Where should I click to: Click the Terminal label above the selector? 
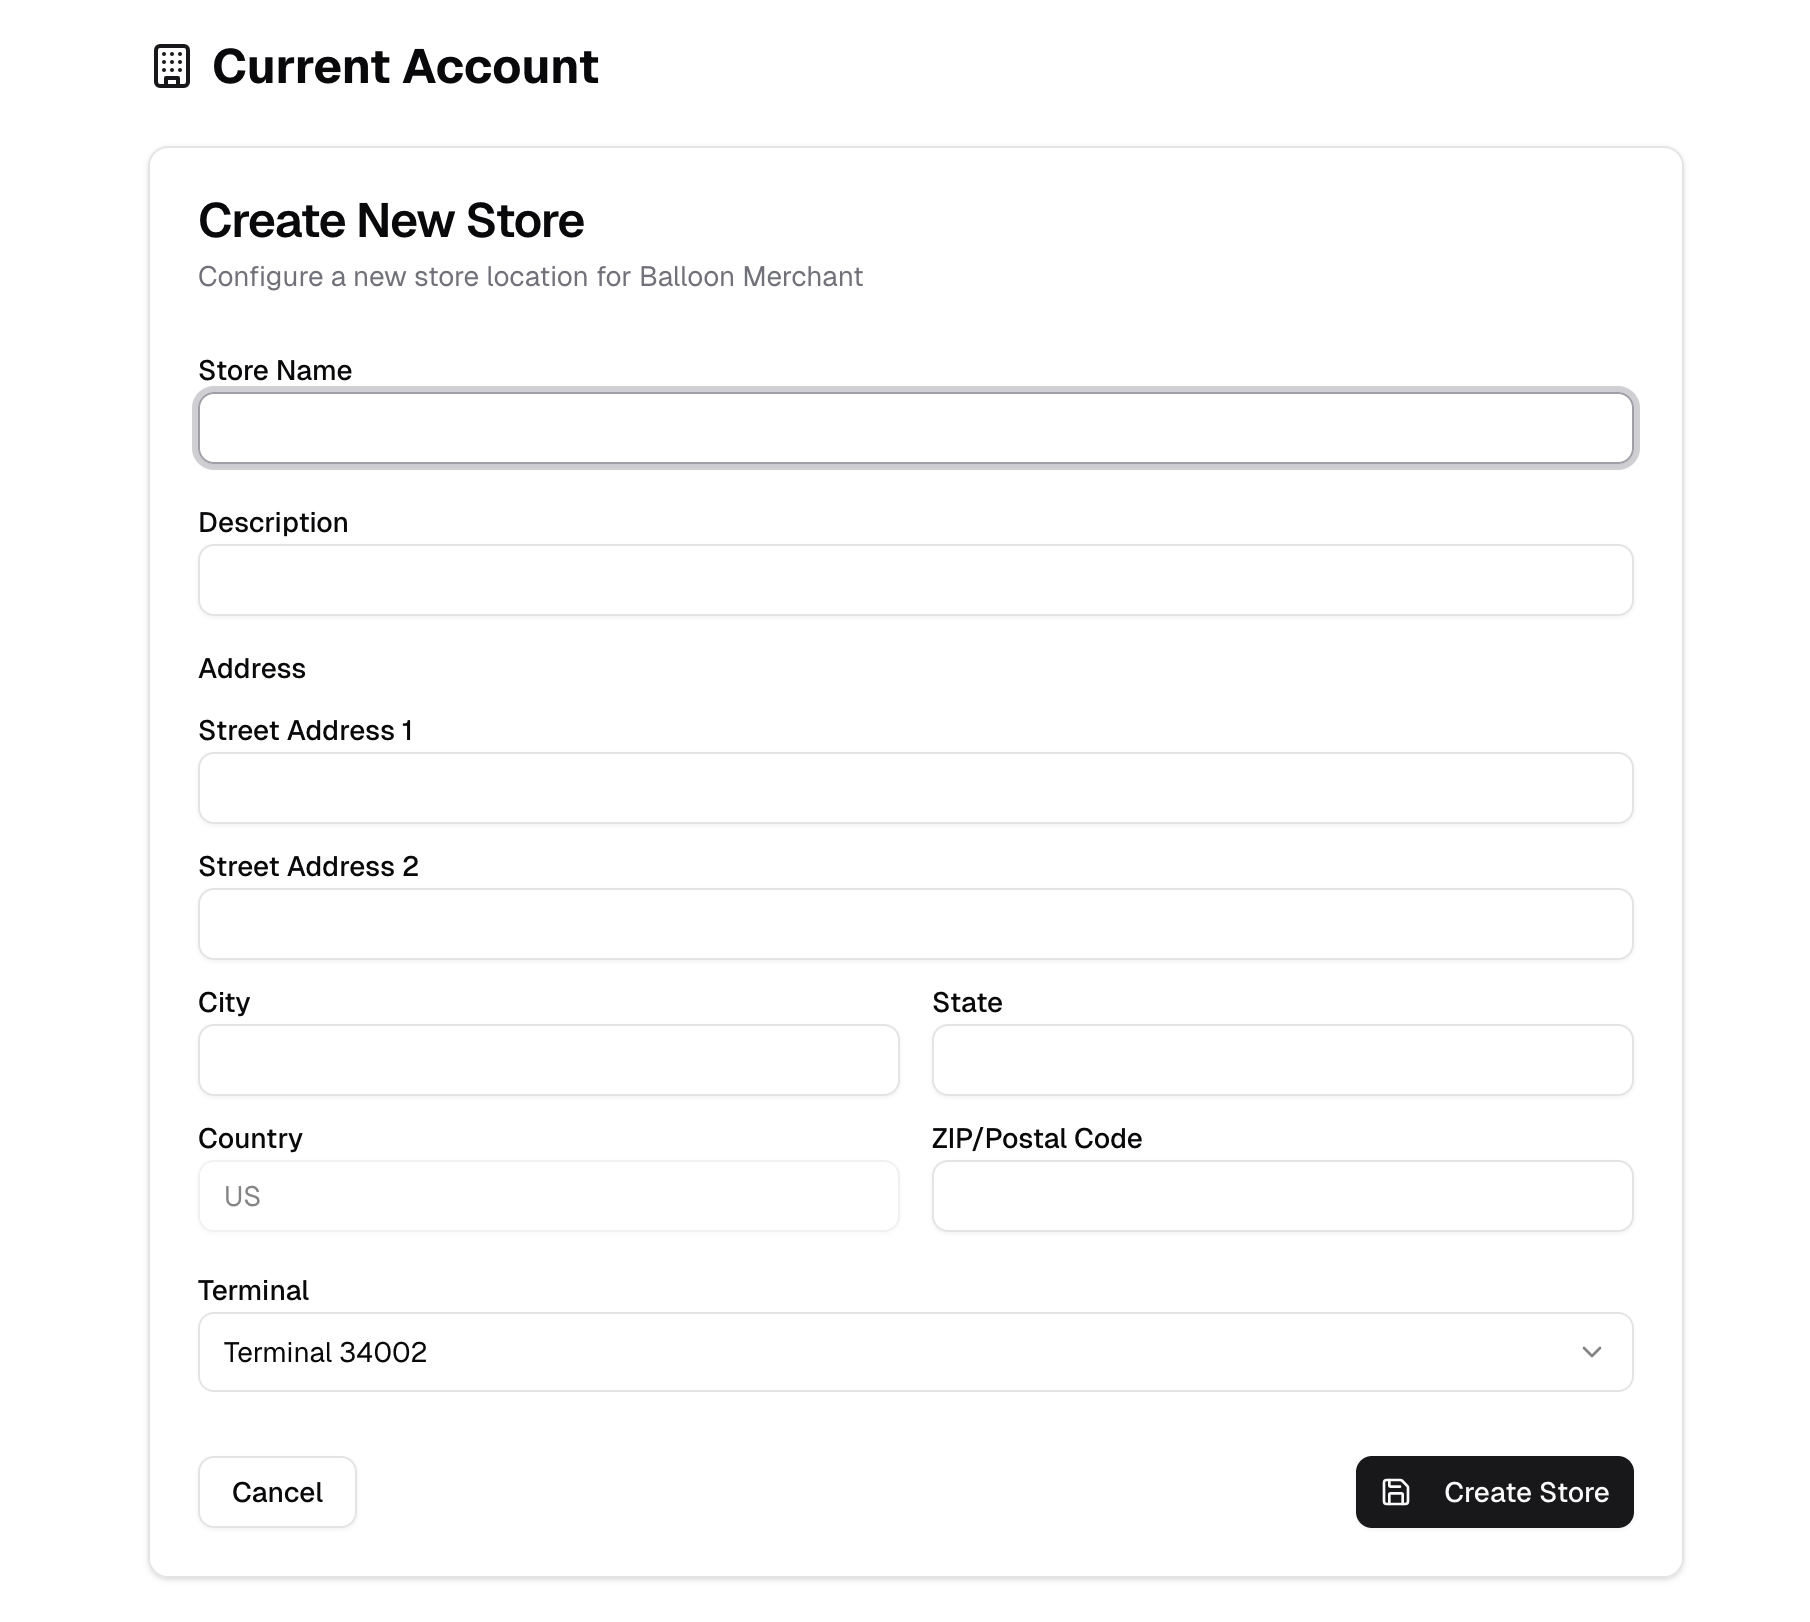point(253,1290)
